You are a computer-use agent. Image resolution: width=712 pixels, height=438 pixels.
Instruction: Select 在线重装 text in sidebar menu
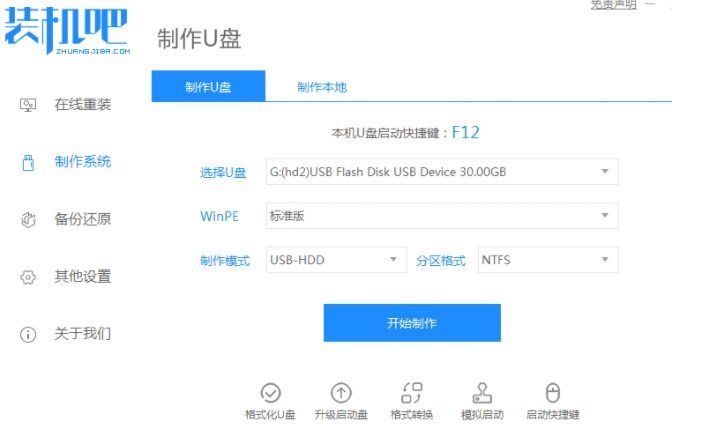click(x=83, y=105)
